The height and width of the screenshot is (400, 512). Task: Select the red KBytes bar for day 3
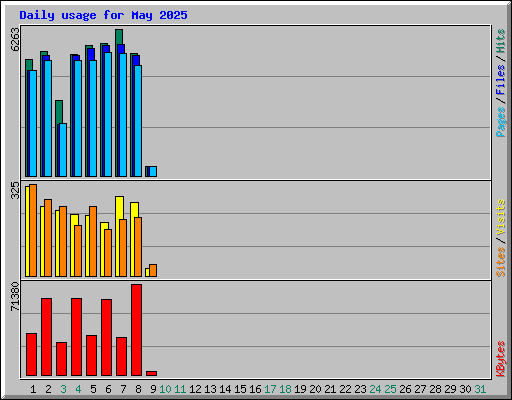tap(61, 359)
